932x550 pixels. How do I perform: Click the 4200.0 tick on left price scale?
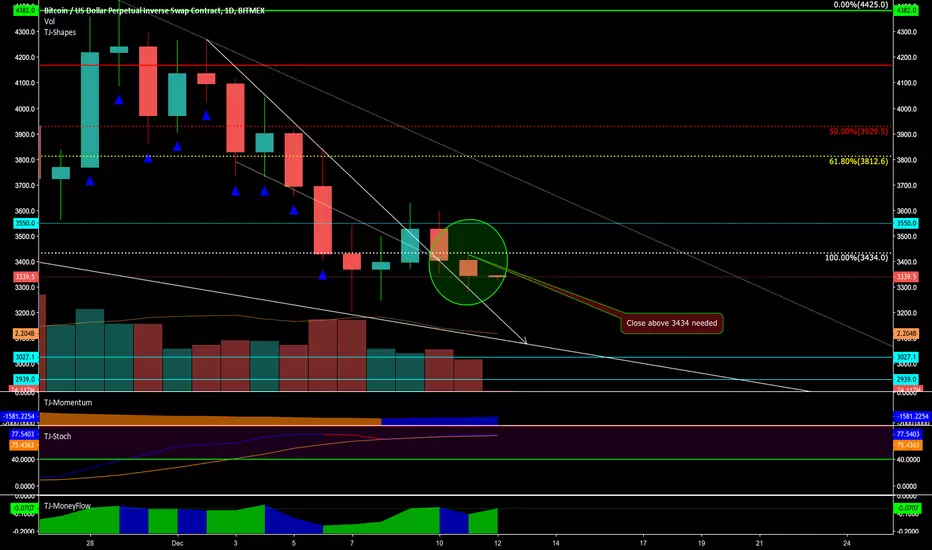pyautogui.click(x=26, y=58)
